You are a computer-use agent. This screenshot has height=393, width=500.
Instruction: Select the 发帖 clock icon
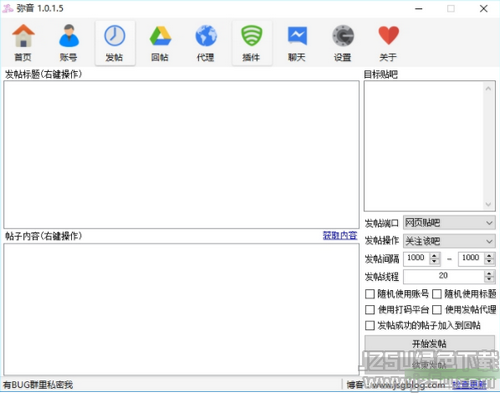tap(115, 43)
